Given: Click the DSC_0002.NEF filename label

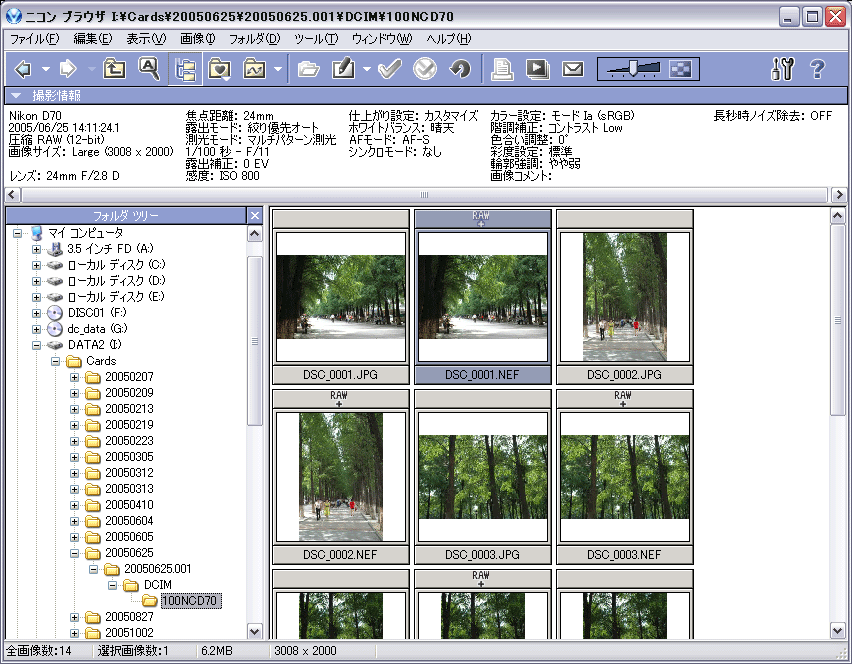Looking at the screenshot, I should click(x=341, y=555).
